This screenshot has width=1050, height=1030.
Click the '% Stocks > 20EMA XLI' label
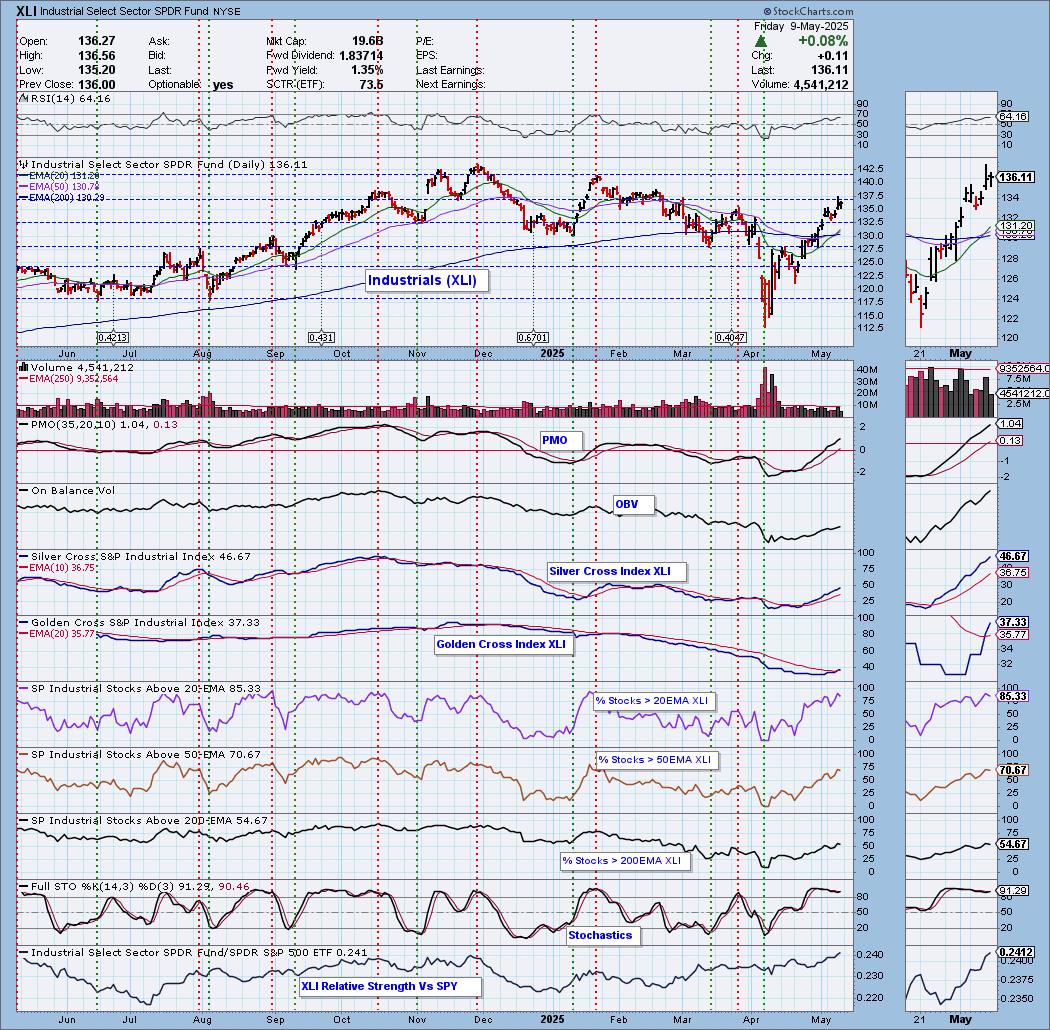(652, 701)
